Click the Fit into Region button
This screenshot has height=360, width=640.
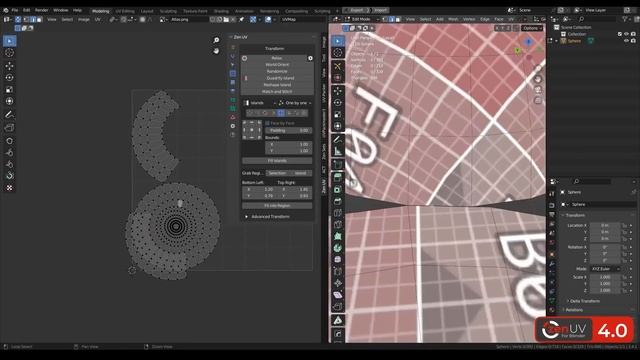[277, 206]
